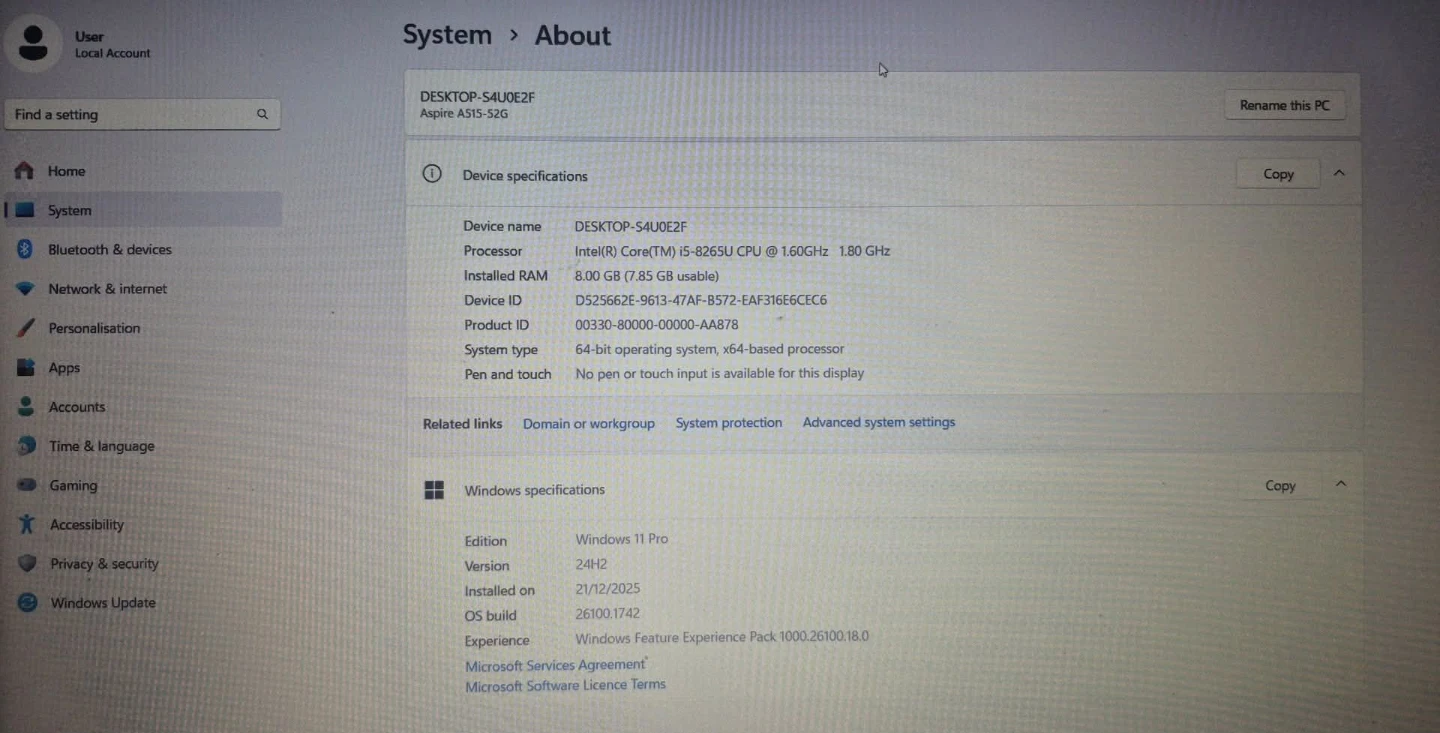The image size is (1440, 733).
Task: Click the System type value 64-bit operating system
Action: [x=710, y=349]
